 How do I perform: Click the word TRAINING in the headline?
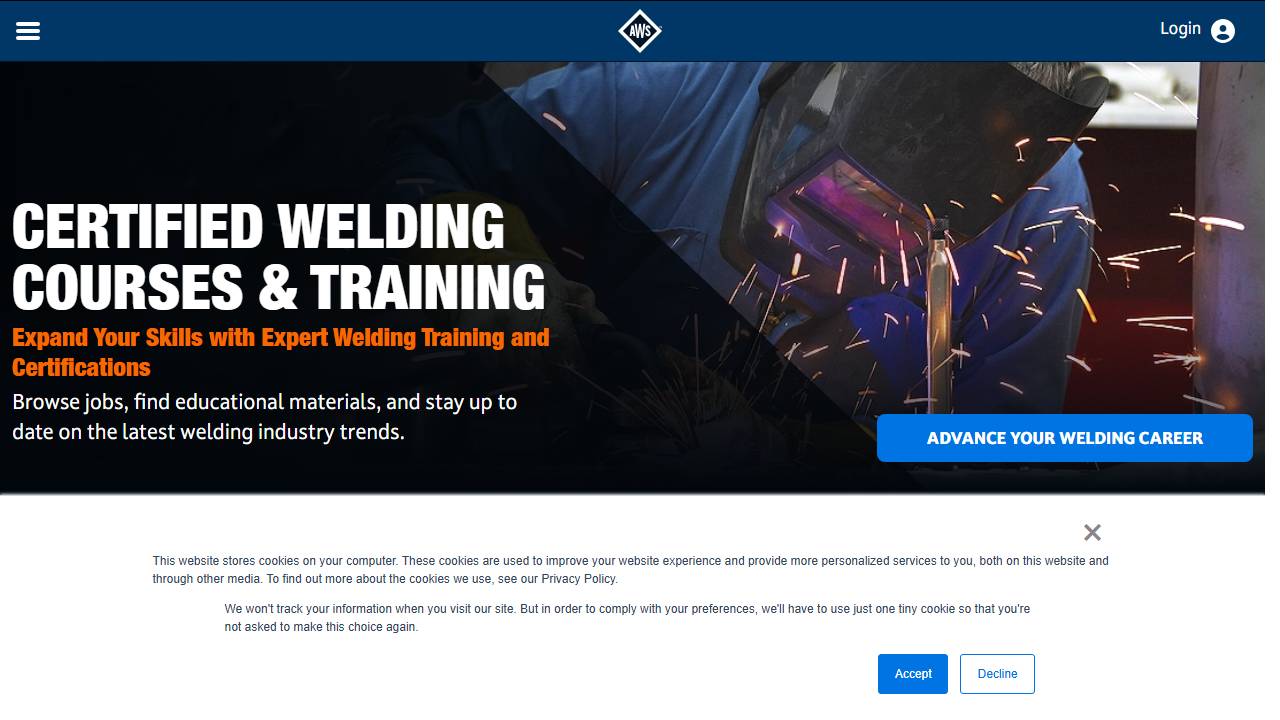pos(427,287)
